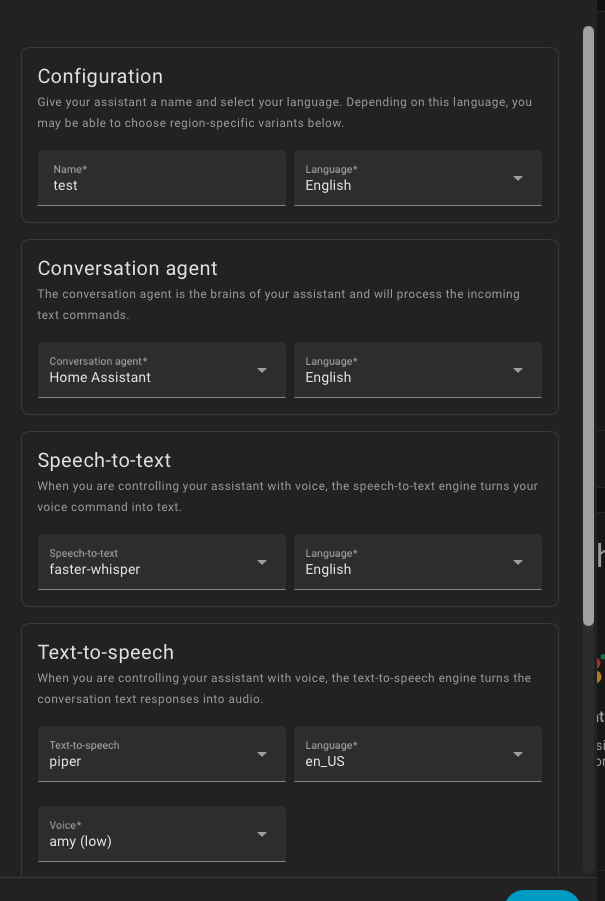Select the Conversation agent Language dropdown
Viewport: 605px width, 901px height.
point(405,370)
